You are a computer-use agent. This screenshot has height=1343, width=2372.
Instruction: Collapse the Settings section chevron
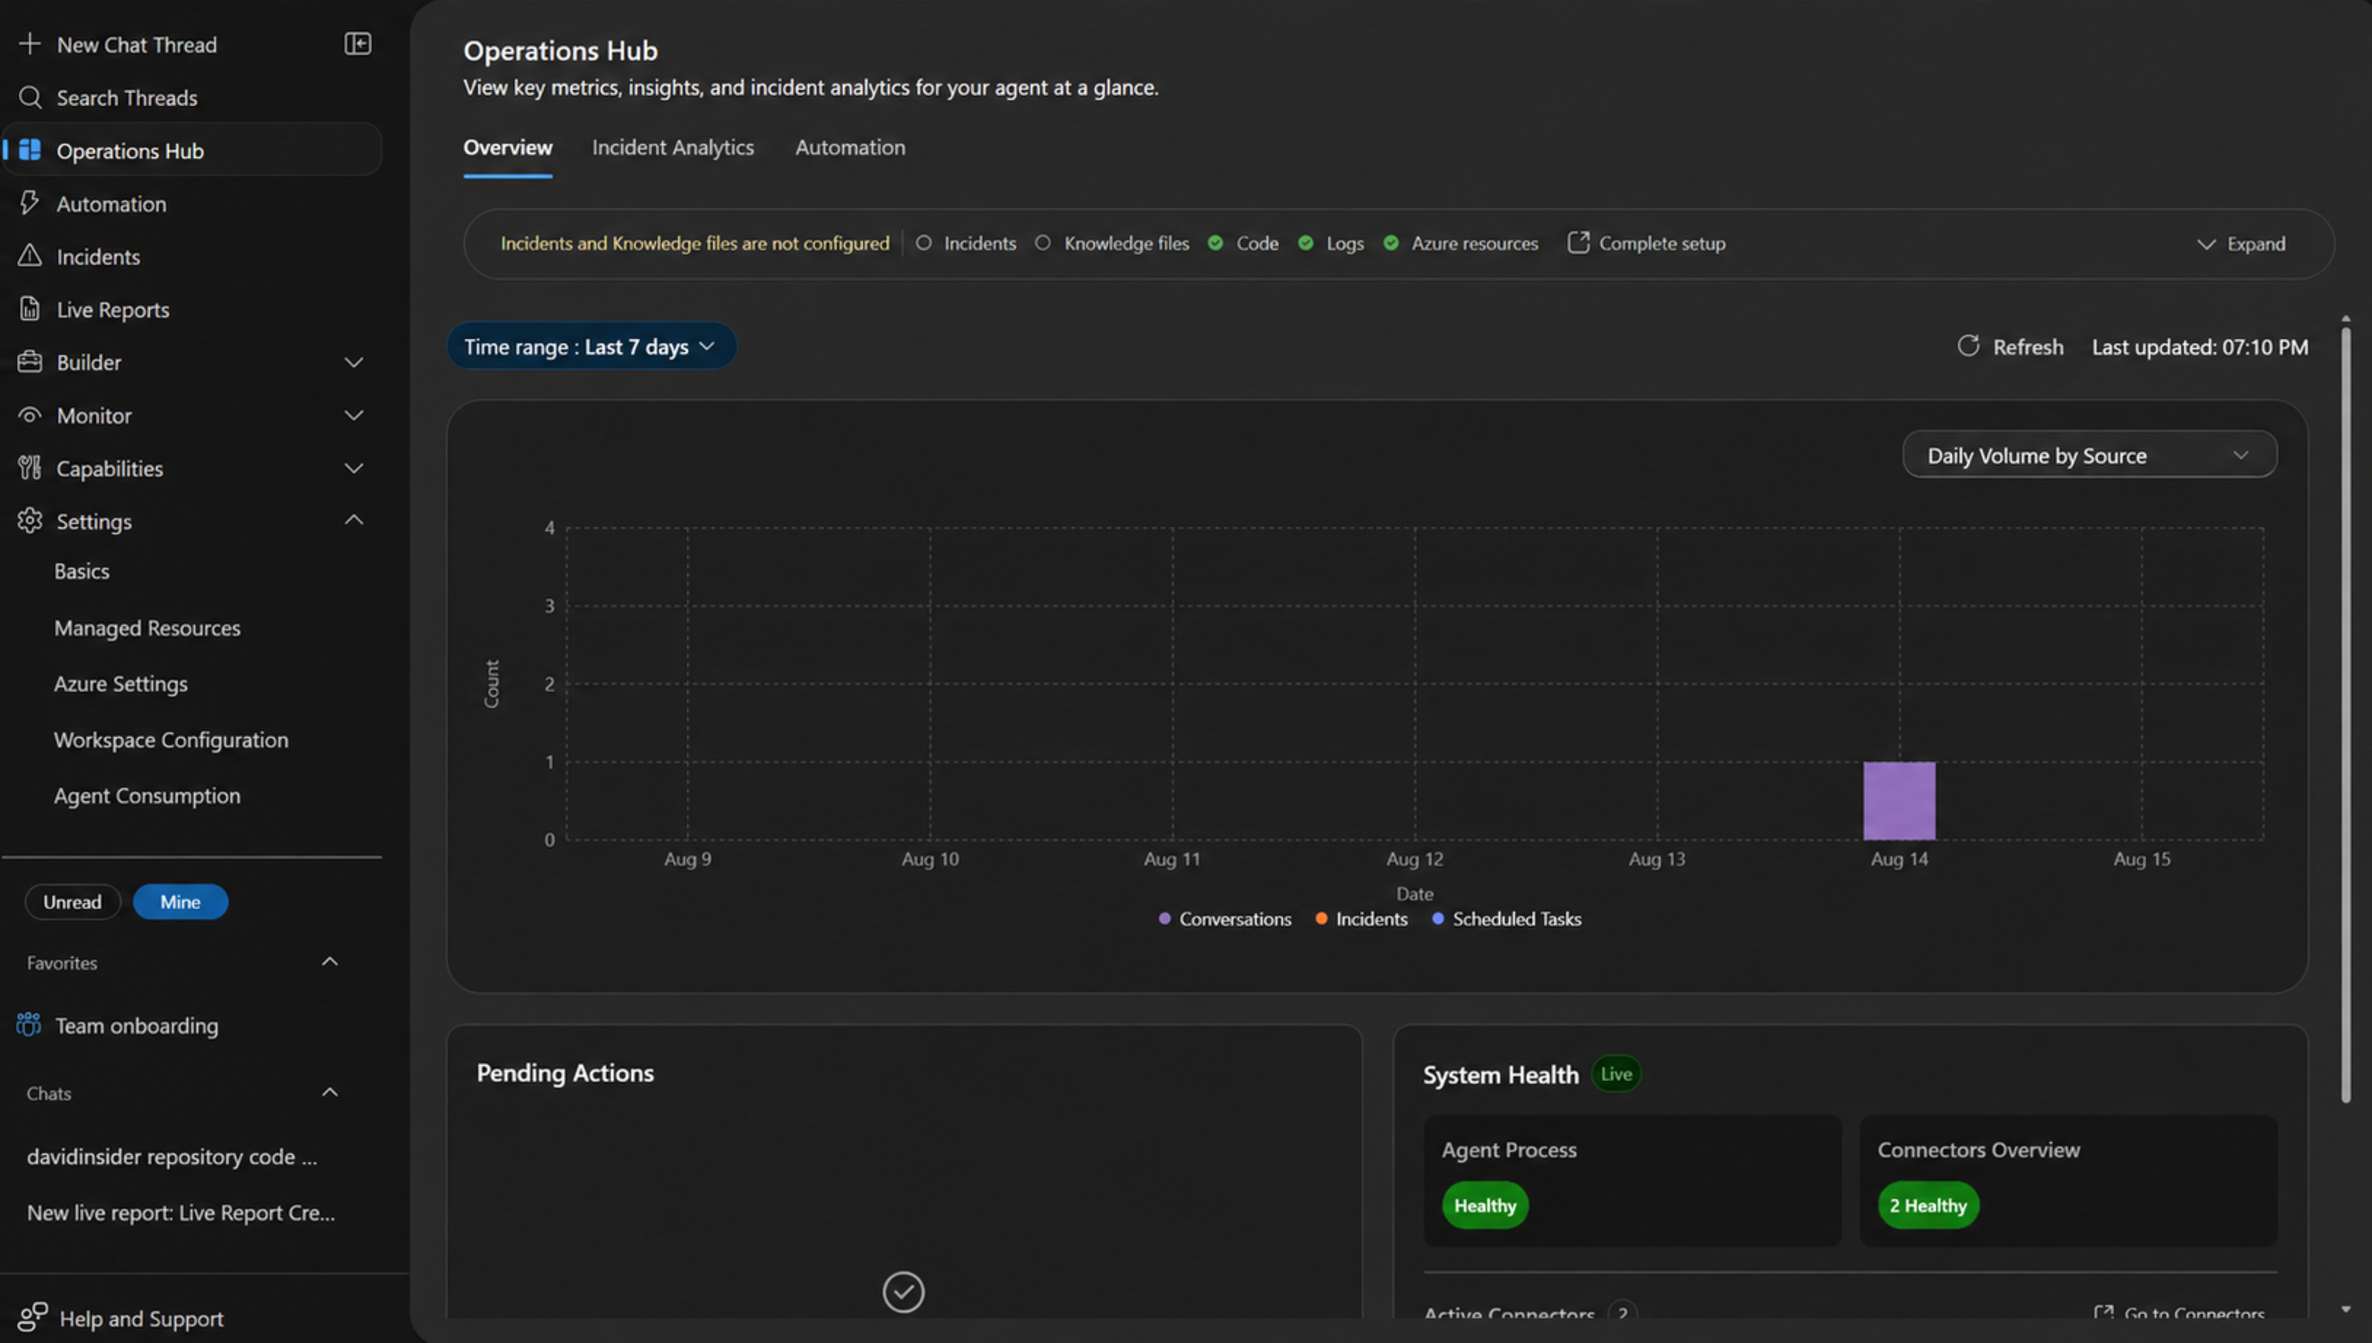tap(354, 520)
